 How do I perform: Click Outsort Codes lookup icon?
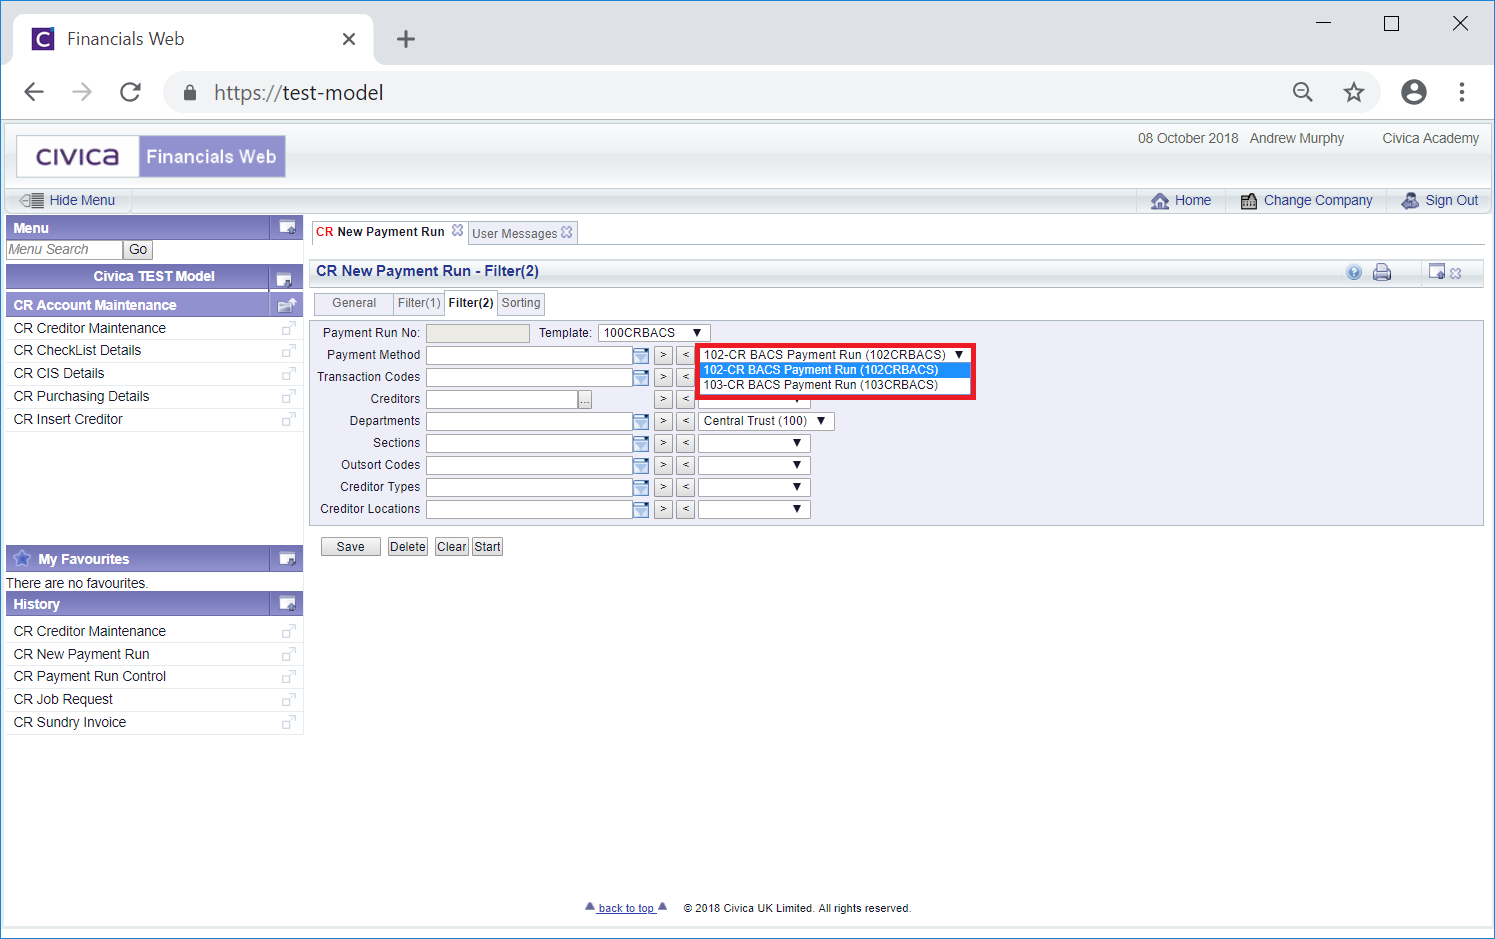pos(641,465)
